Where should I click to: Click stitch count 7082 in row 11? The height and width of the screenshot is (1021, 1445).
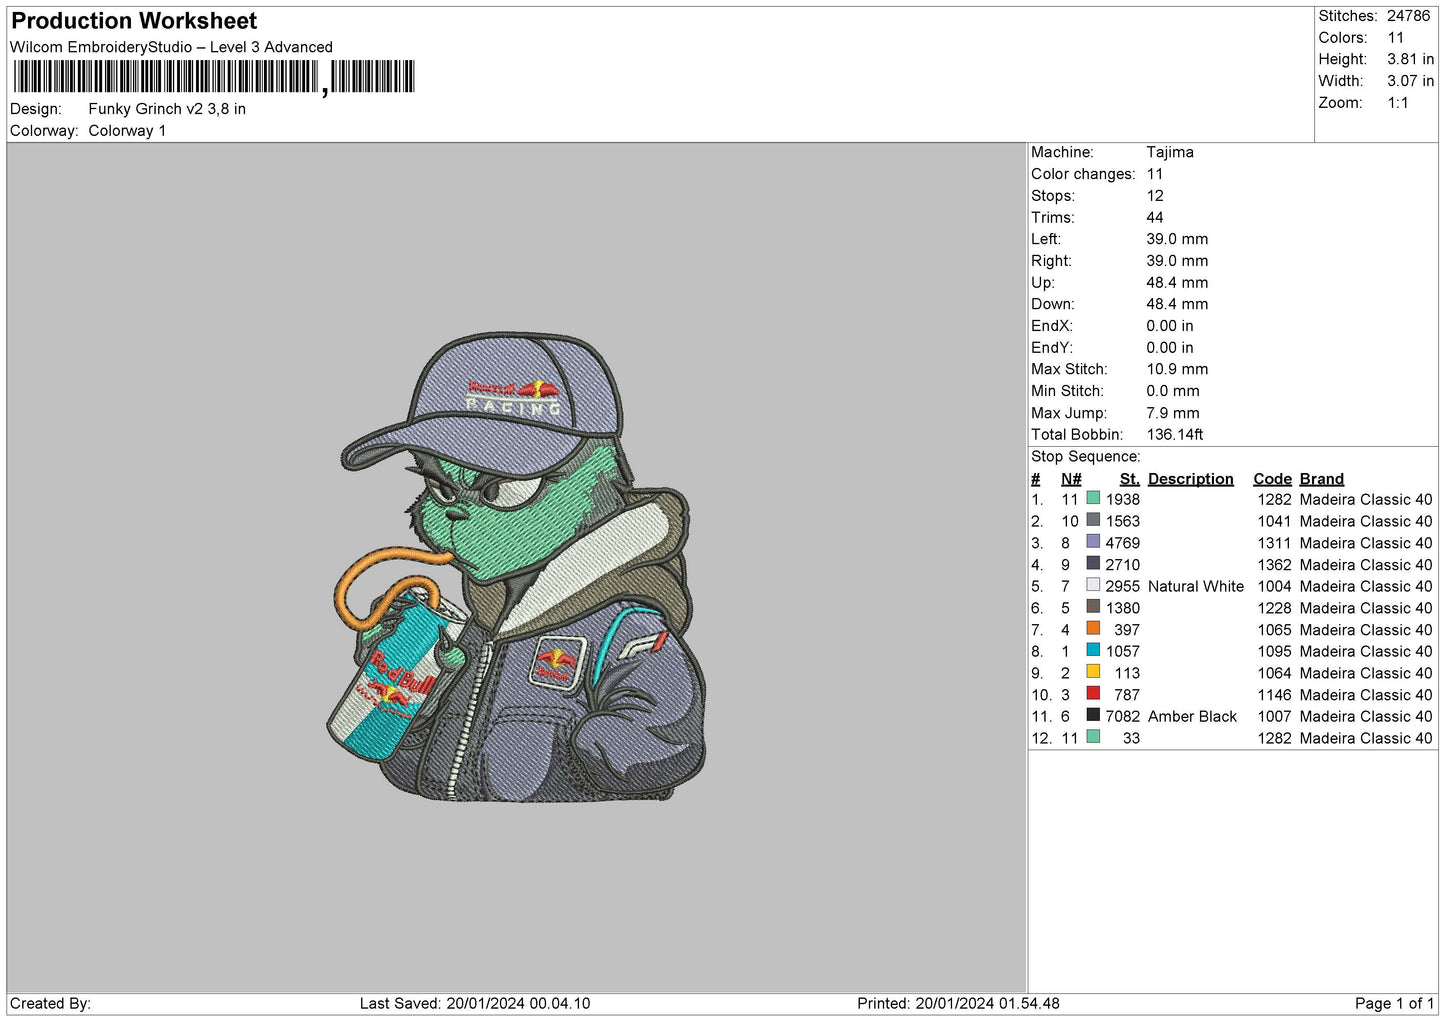coord(1122,716)
